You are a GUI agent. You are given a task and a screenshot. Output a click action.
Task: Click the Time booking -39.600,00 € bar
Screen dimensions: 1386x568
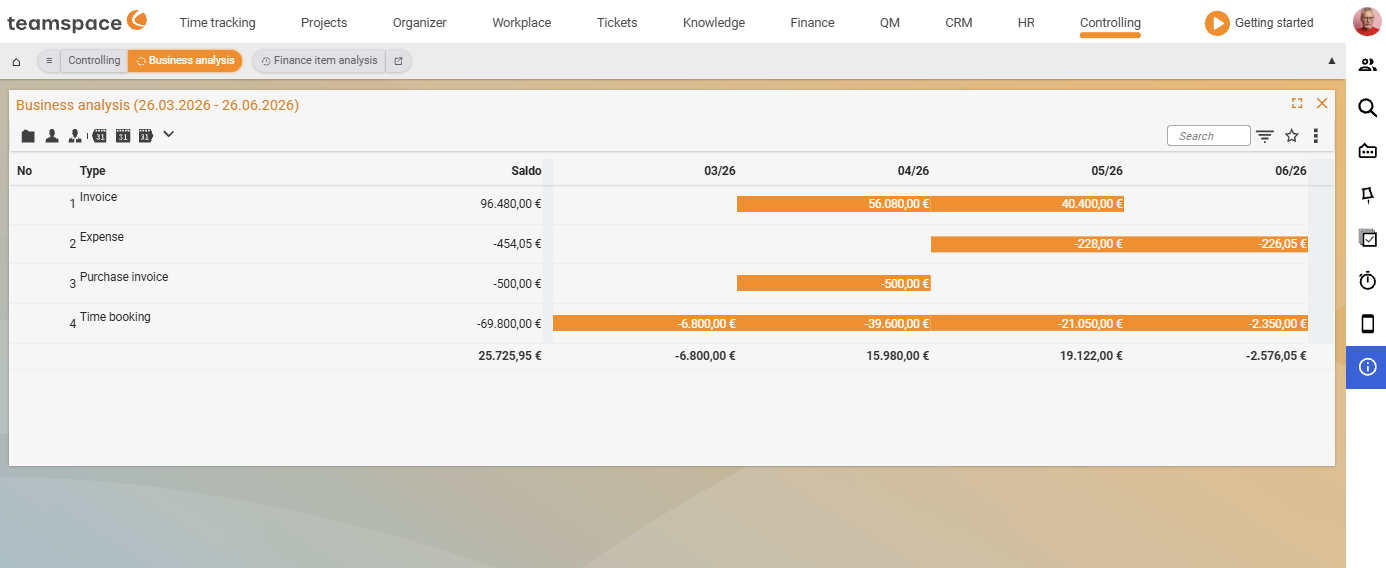point(834,324)
